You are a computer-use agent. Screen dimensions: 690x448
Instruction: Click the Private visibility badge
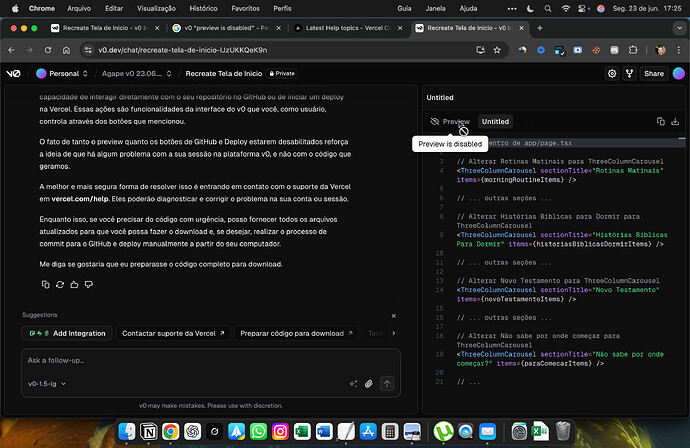click(x=282, y=73)
